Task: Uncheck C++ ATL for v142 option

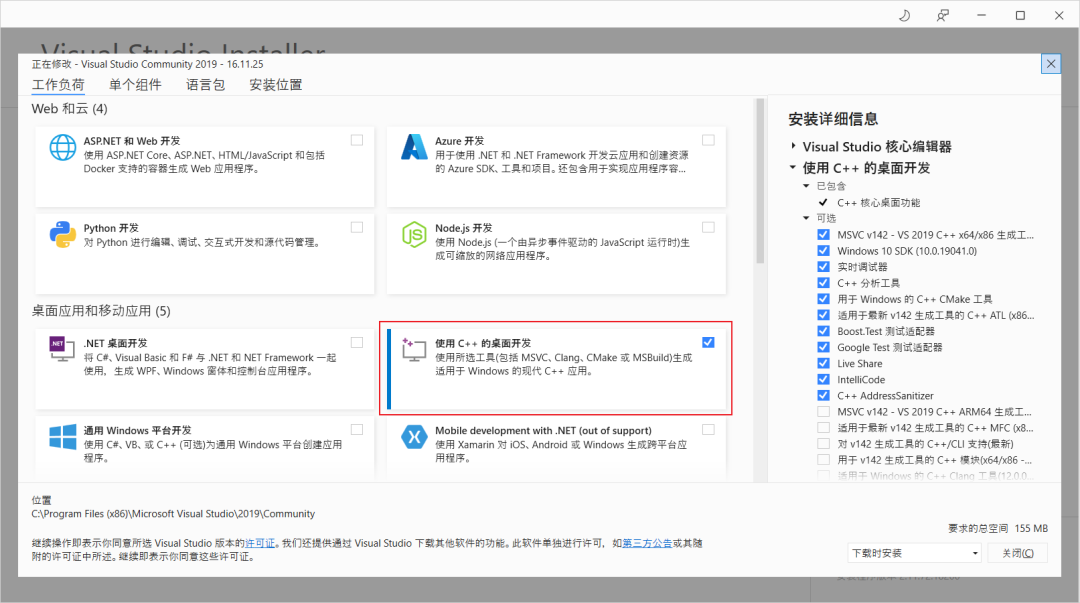Action: click(823, 315)
